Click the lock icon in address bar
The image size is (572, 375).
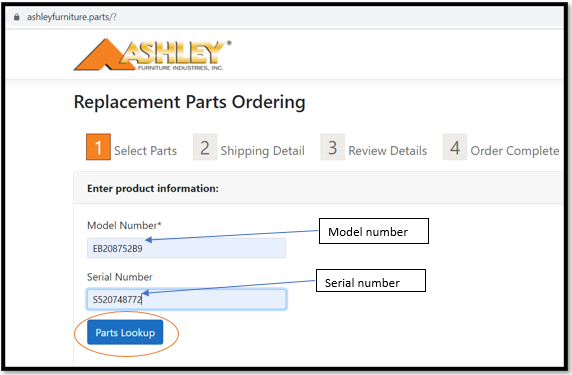[x=16, y=17]
